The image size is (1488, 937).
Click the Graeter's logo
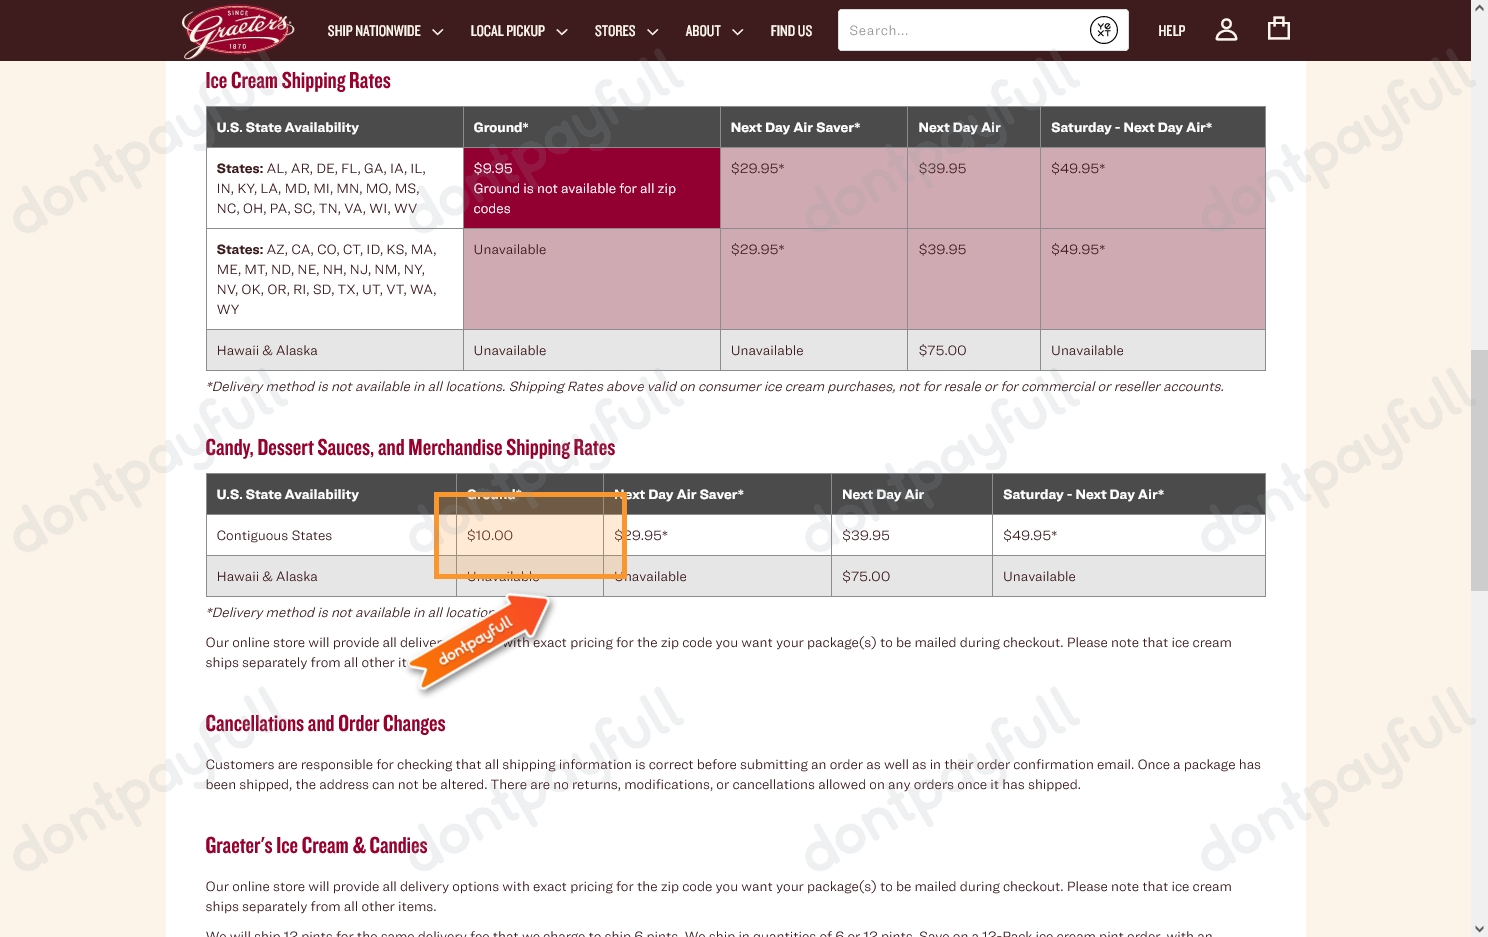pos(237,30)
